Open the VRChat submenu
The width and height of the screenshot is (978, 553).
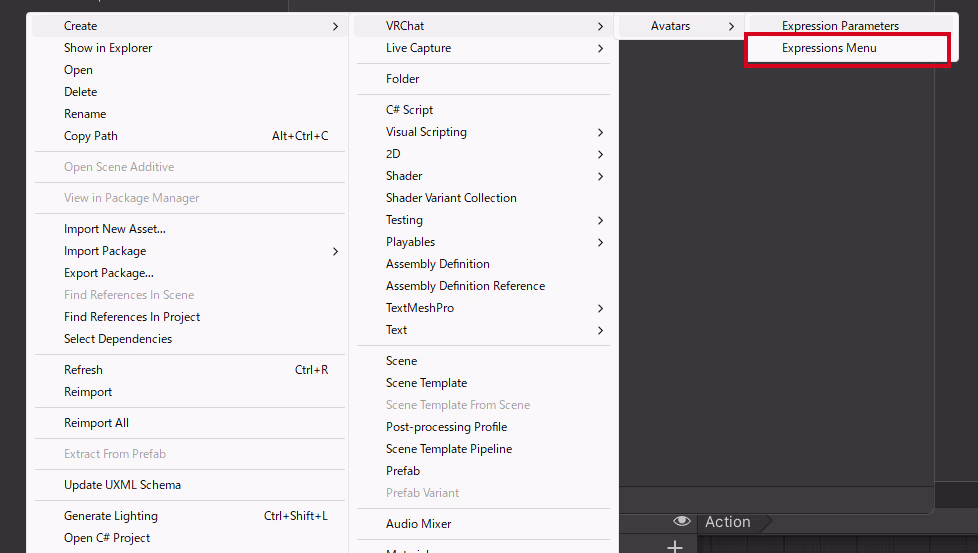tap(483, 26)
